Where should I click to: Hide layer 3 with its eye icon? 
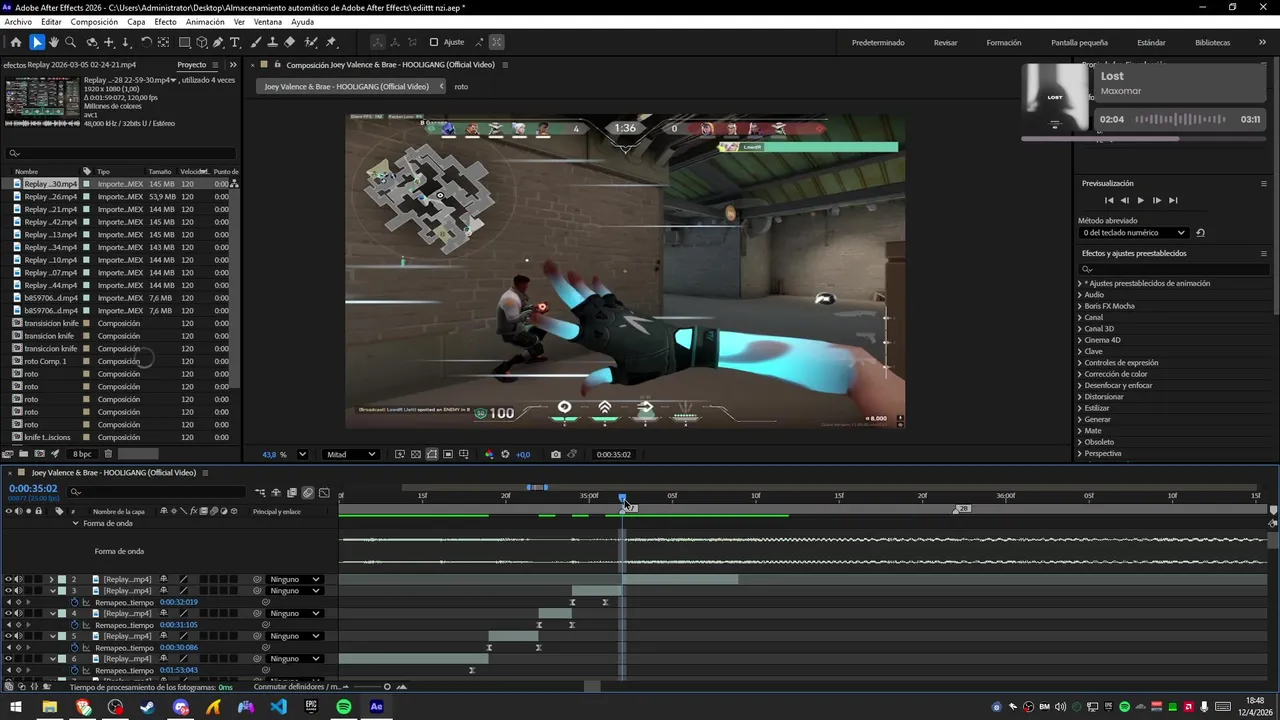coord(8,591)
